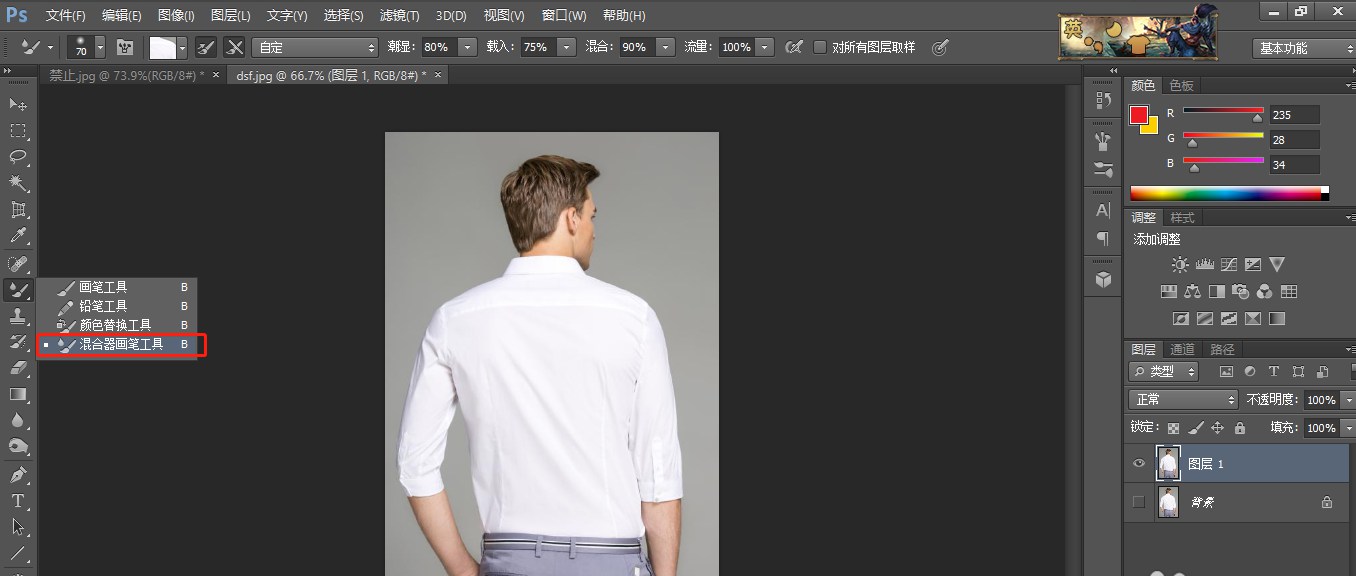Screen dimensions: 1356x576
Task: Show the 背景 layer
Action: coord(1138,501)
